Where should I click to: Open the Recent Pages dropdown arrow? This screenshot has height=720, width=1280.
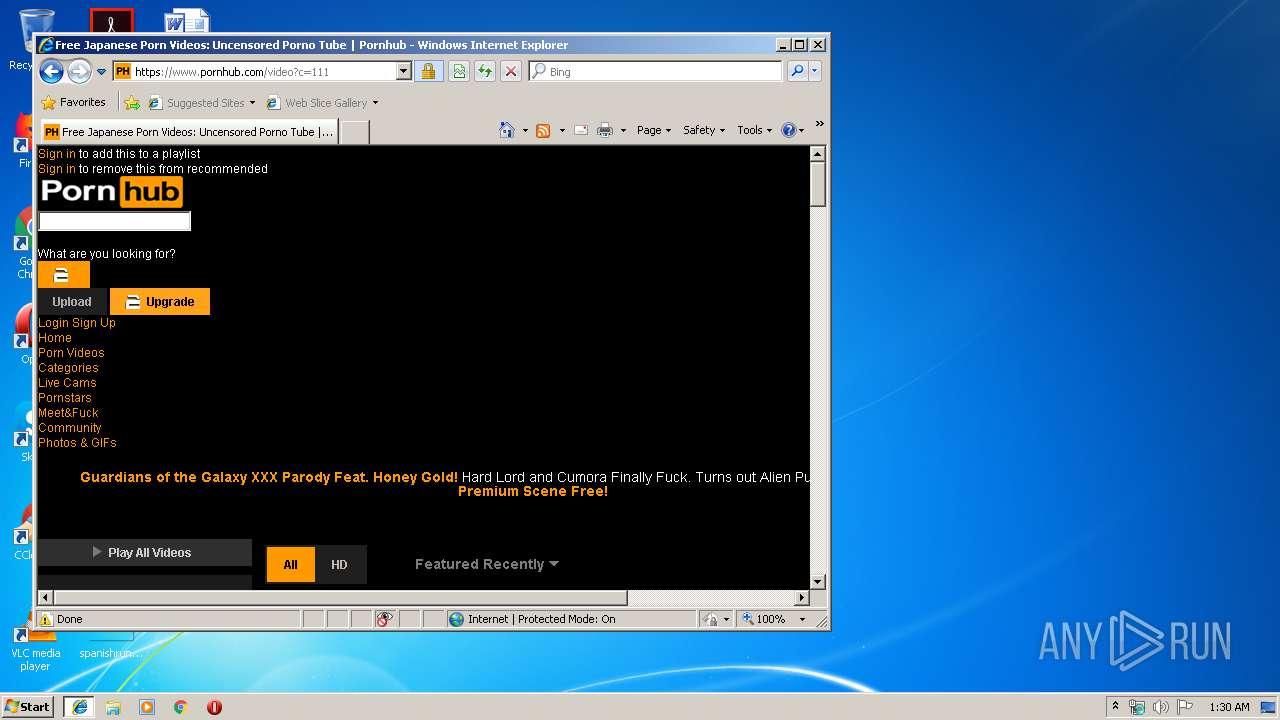(102, 72)
